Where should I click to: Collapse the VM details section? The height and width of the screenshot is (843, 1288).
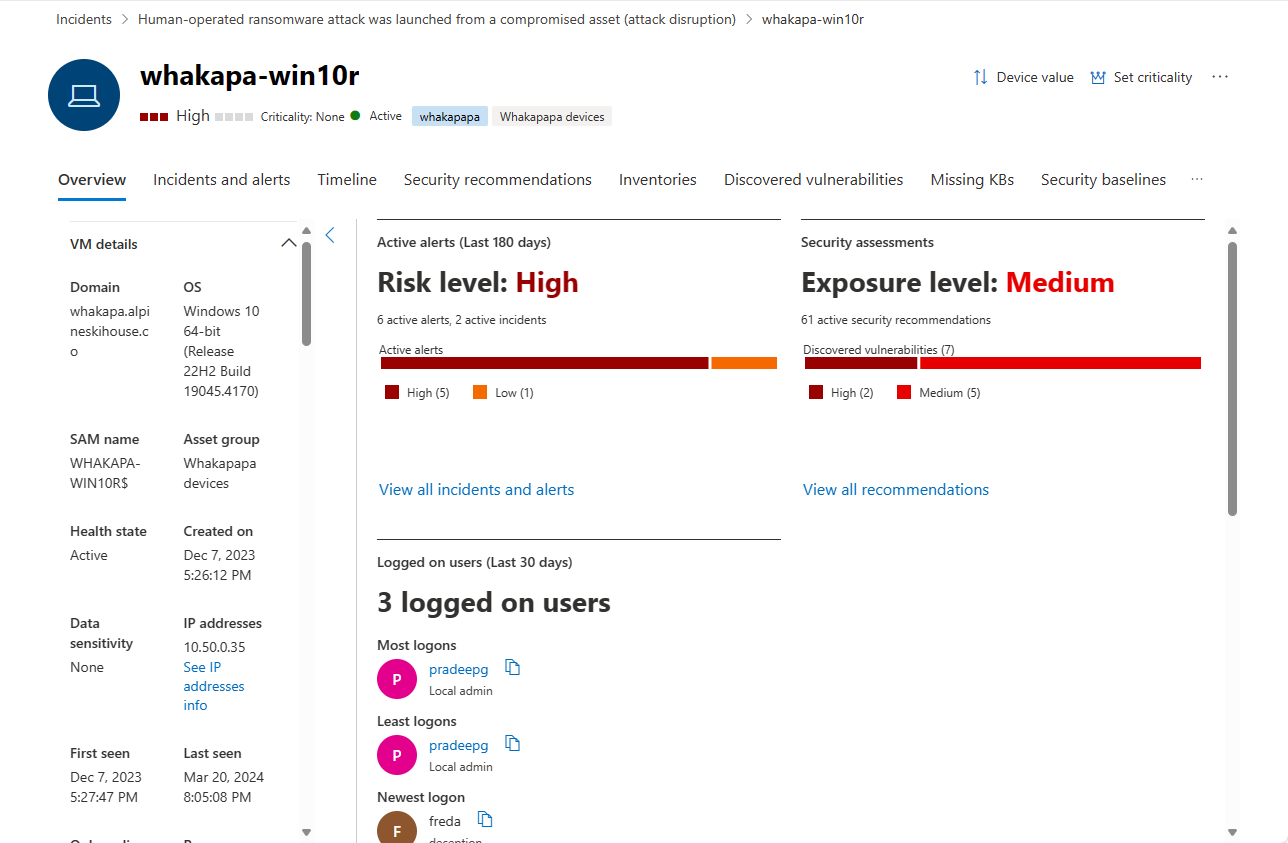pos(289,243)
